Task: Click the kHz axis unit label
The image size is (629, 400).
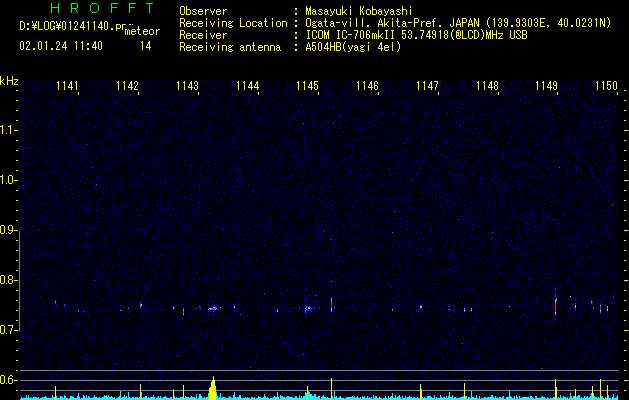Action: 9,81
